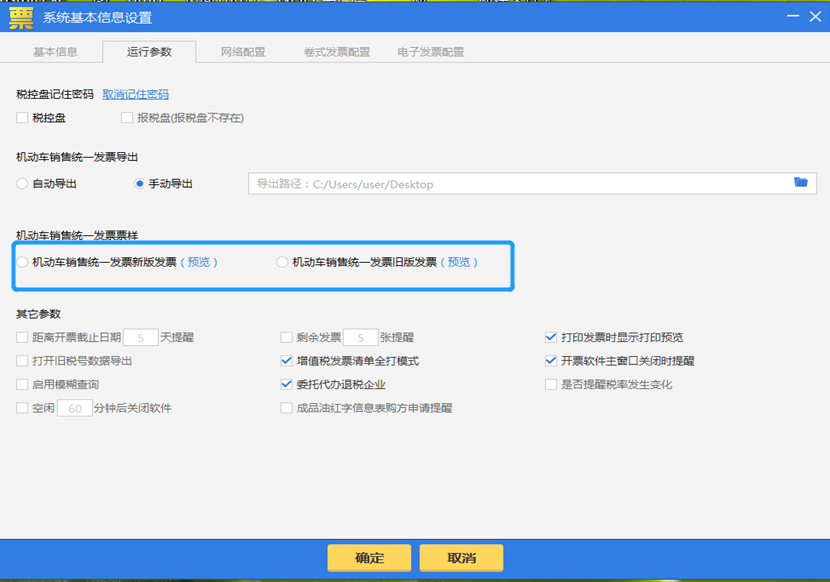Select 机动车销售统一发票新版发票 radio option

click(x=22, y=262)
